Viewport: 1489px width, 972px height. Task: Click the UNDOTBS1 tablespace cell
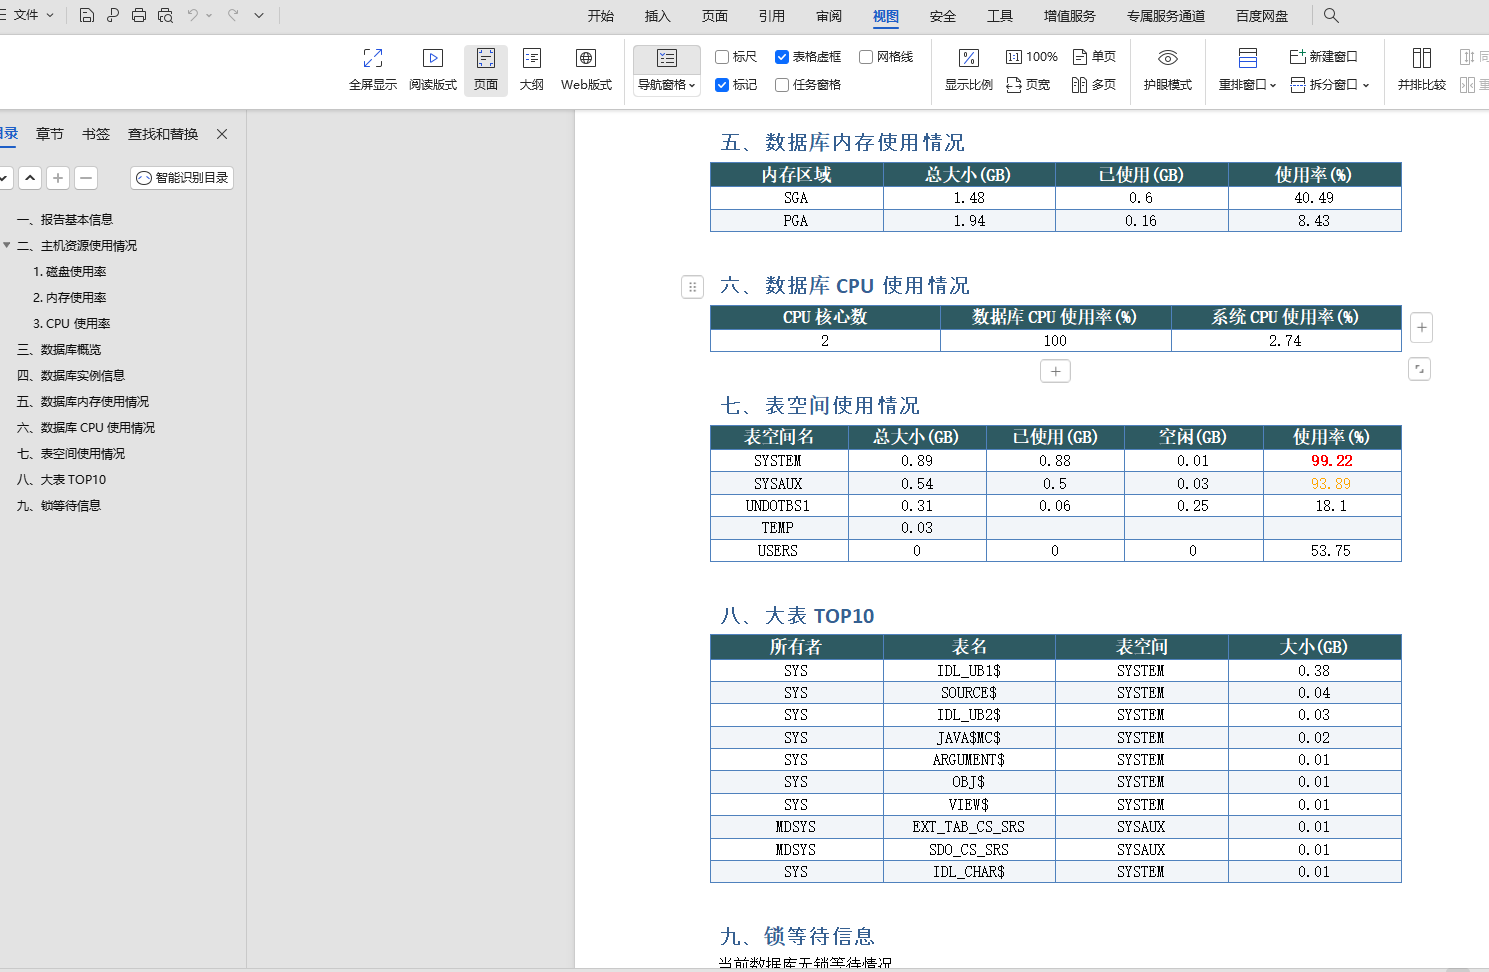[778, 506]
